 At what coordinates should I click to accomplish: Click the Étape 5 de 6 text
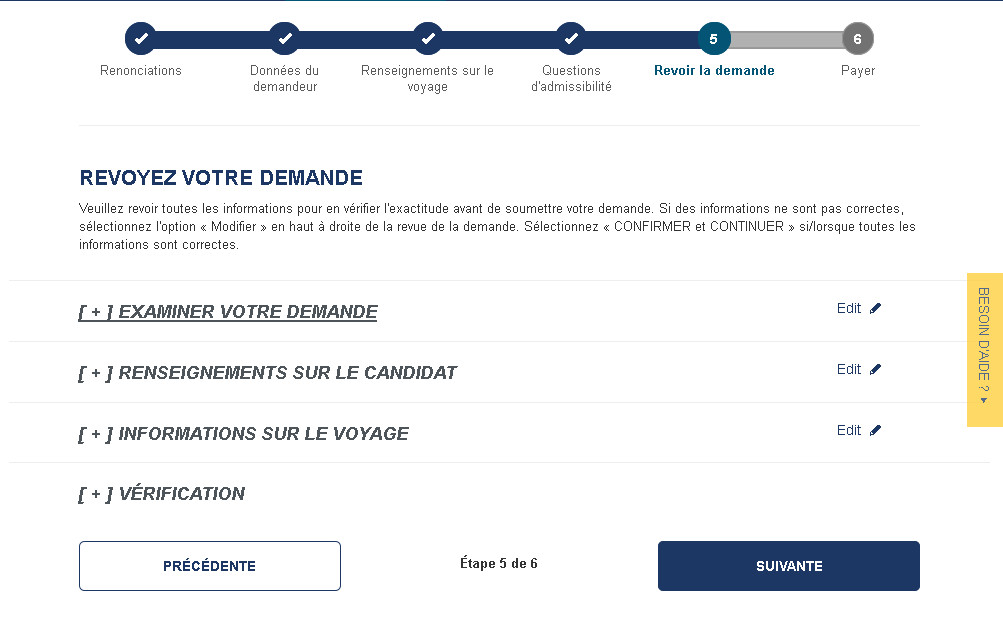(498, 563)
